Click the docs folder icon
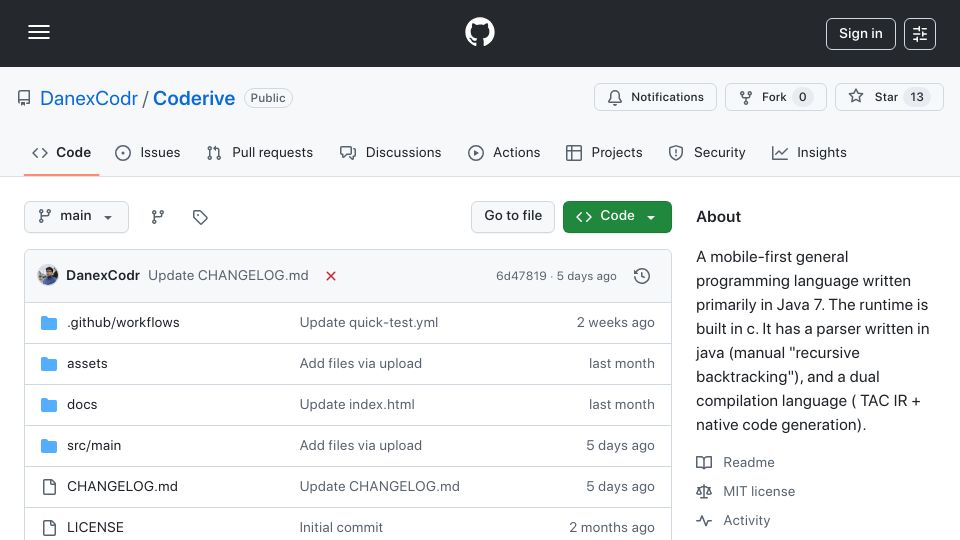The height and width of the screenshot is (540, 960). 49,405
